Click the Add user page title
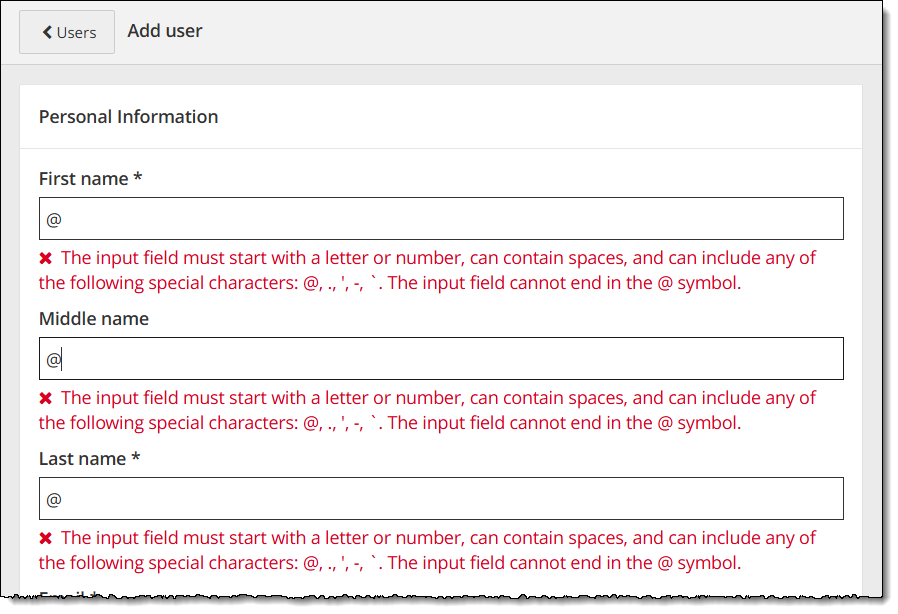 (x=165, y=31)
